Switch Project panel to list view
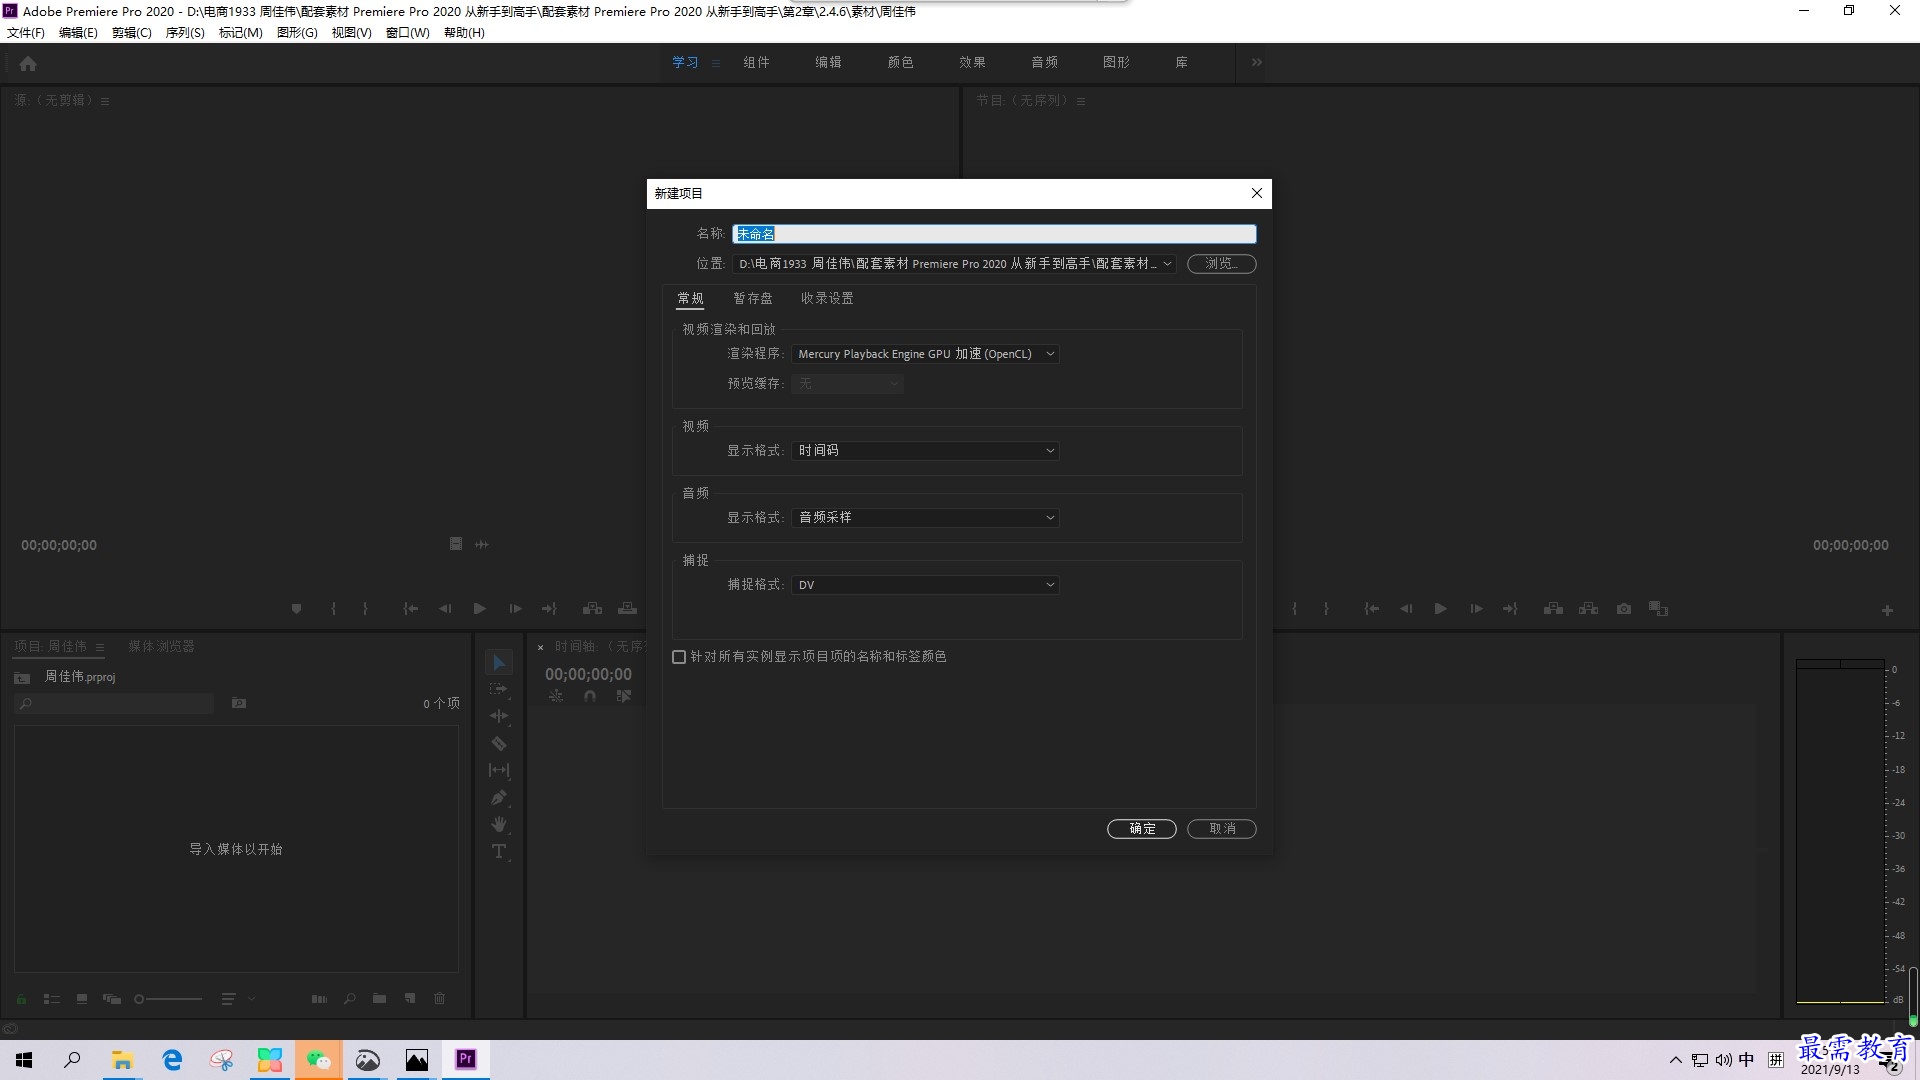 (x=52, y=999)
